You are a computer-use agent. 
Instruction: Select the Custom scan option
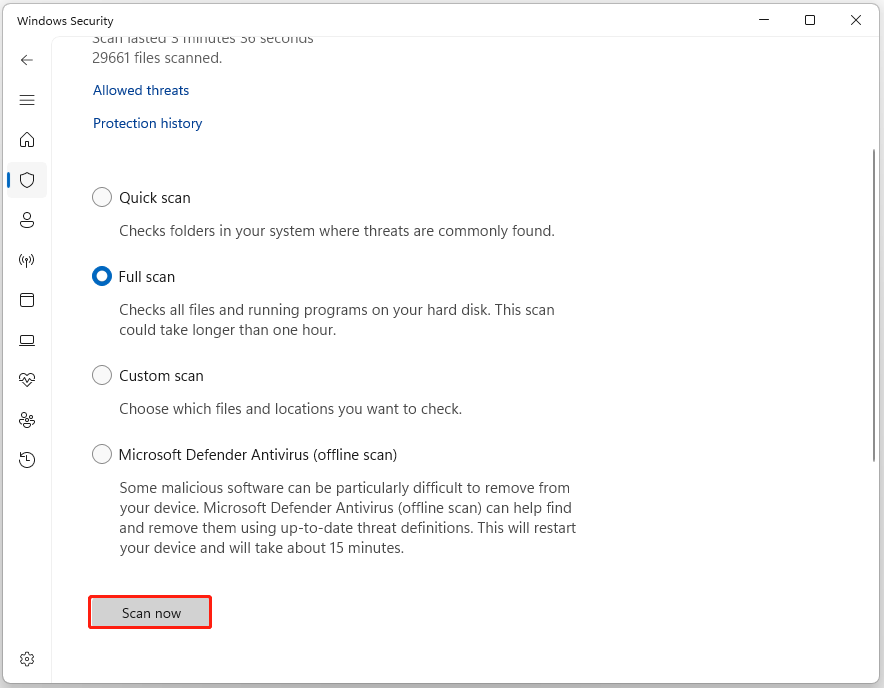pyautogui.click(x=101, y=375)
